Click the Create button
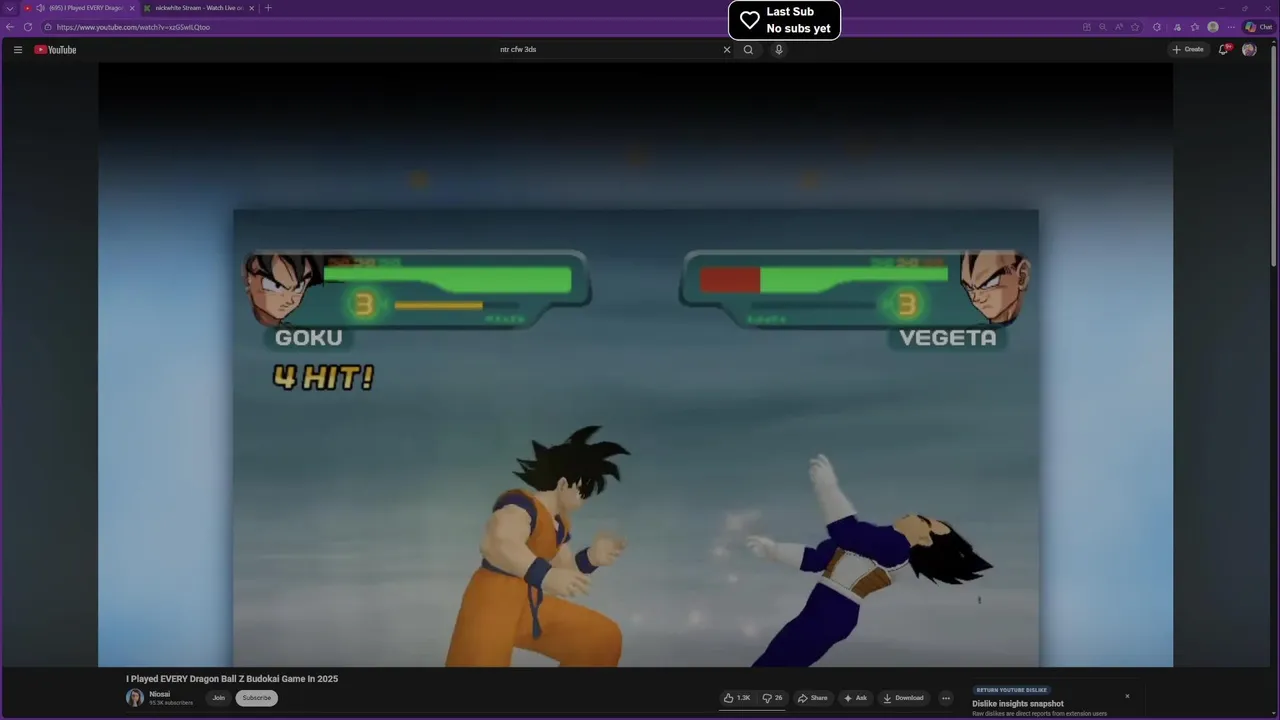Screen dimensions: 1280x720 (x=1188, y=49)
